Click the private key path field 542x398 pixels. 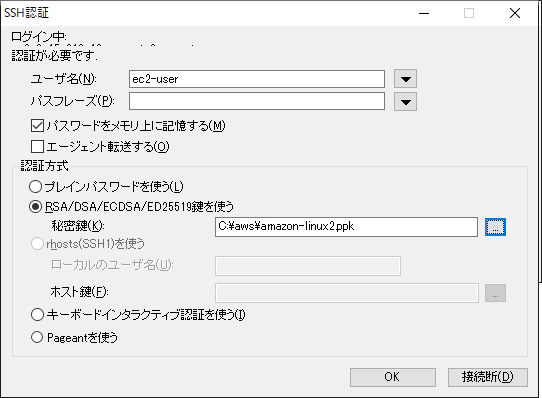(346, 227)
